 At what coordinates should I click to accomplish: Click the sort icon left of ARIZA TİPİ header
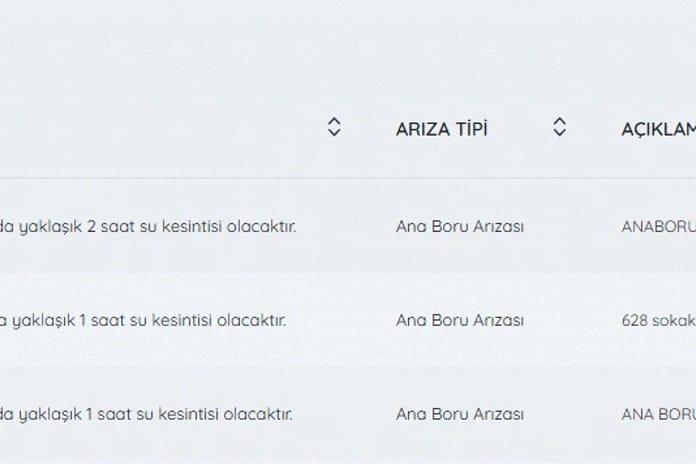click(334, 127)
